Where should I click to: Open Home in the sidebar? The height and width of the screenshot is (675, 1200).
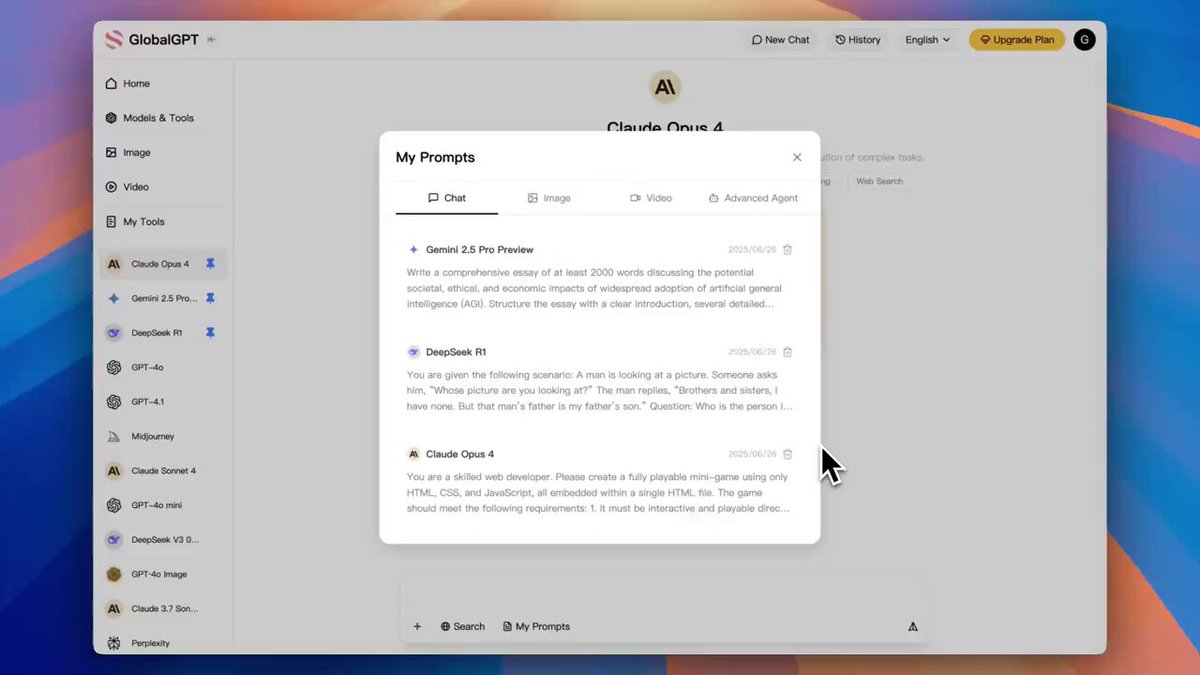[128, 84]
